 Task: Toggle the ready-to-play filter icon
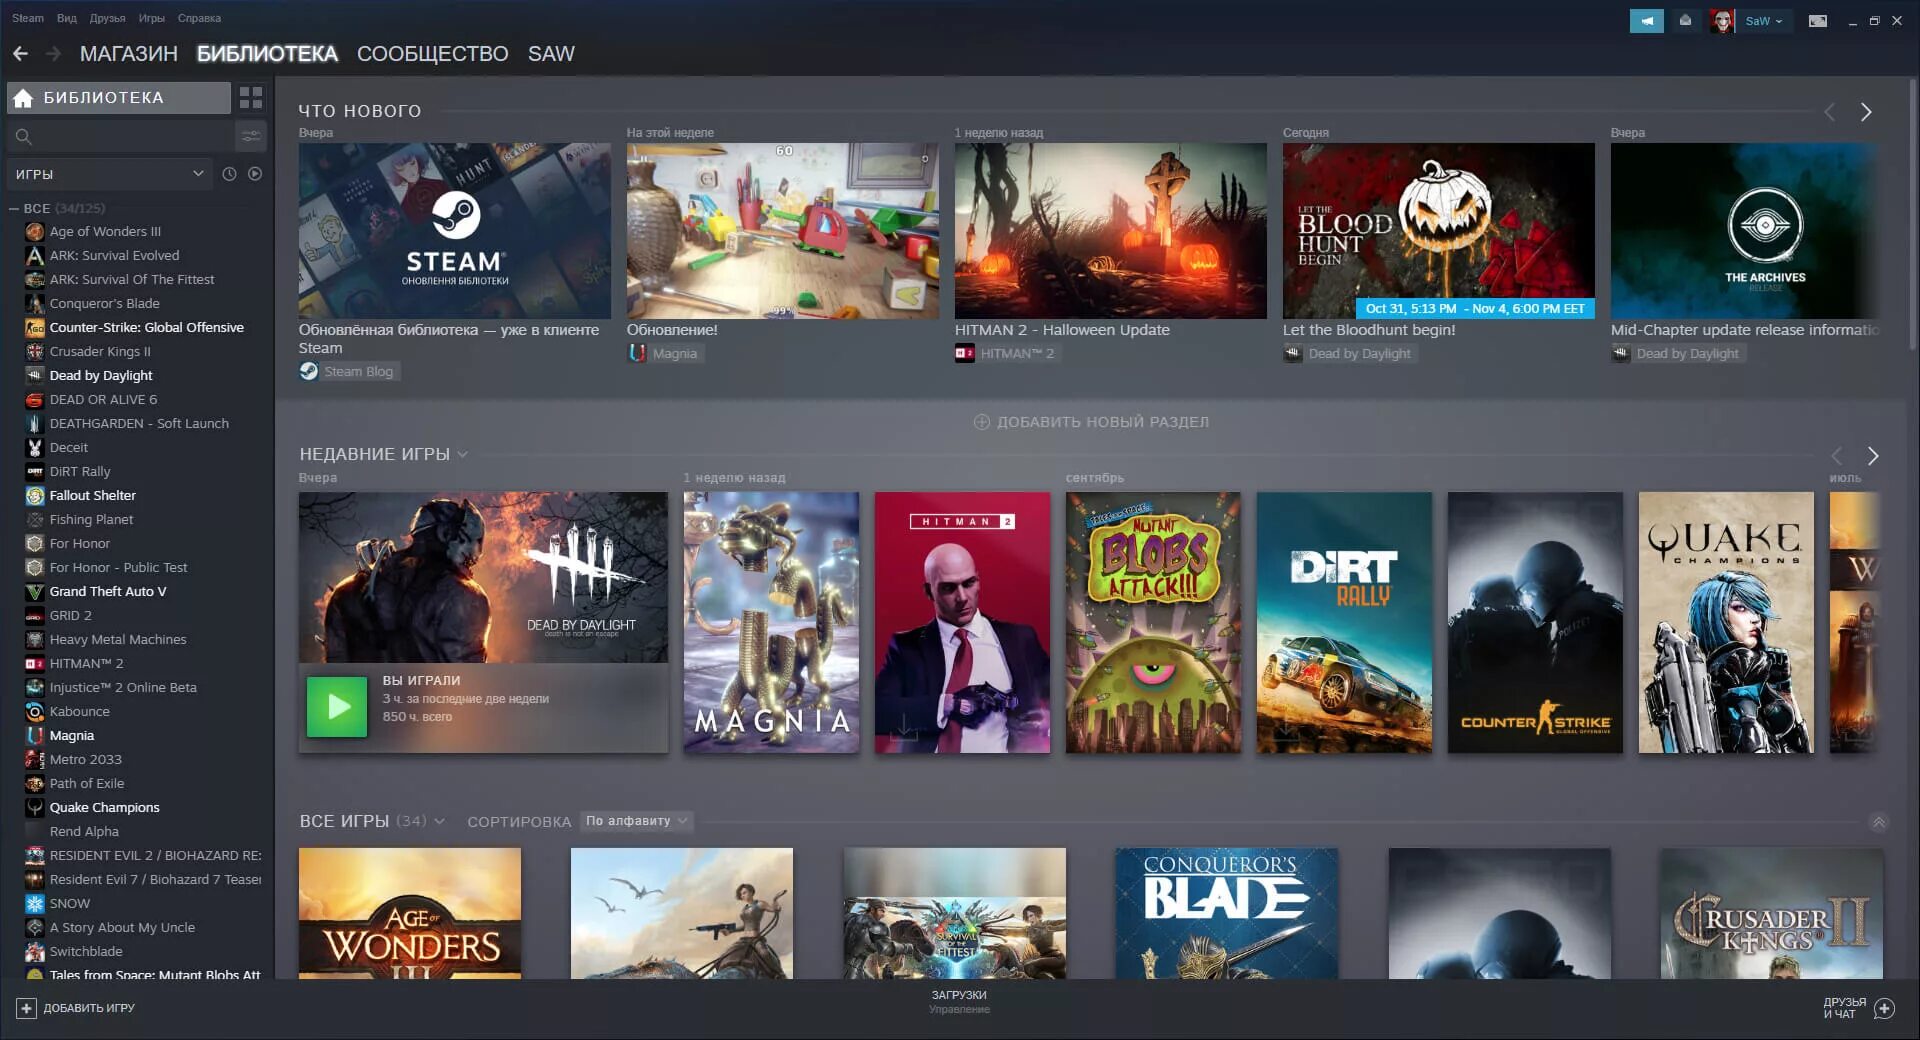[255, 174]
